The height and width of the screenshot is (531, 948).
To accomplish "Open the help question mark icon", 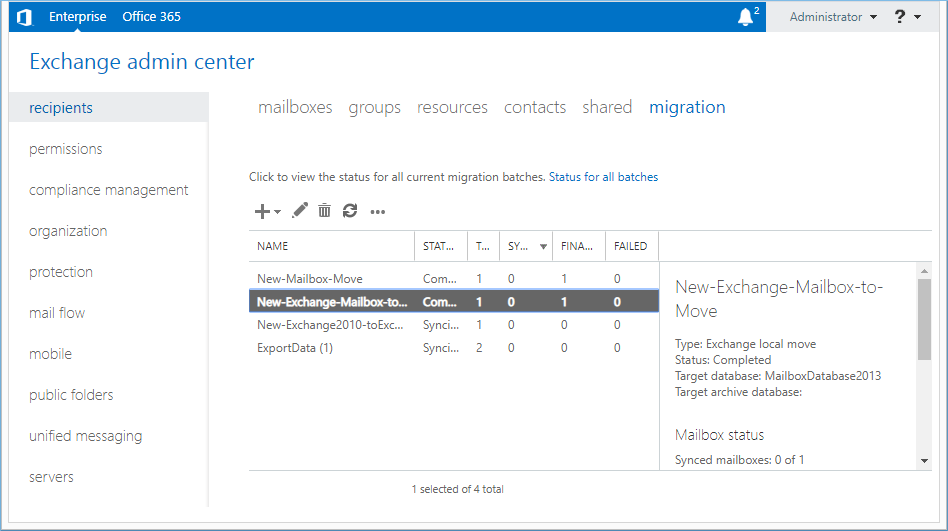I will (900, 16).
